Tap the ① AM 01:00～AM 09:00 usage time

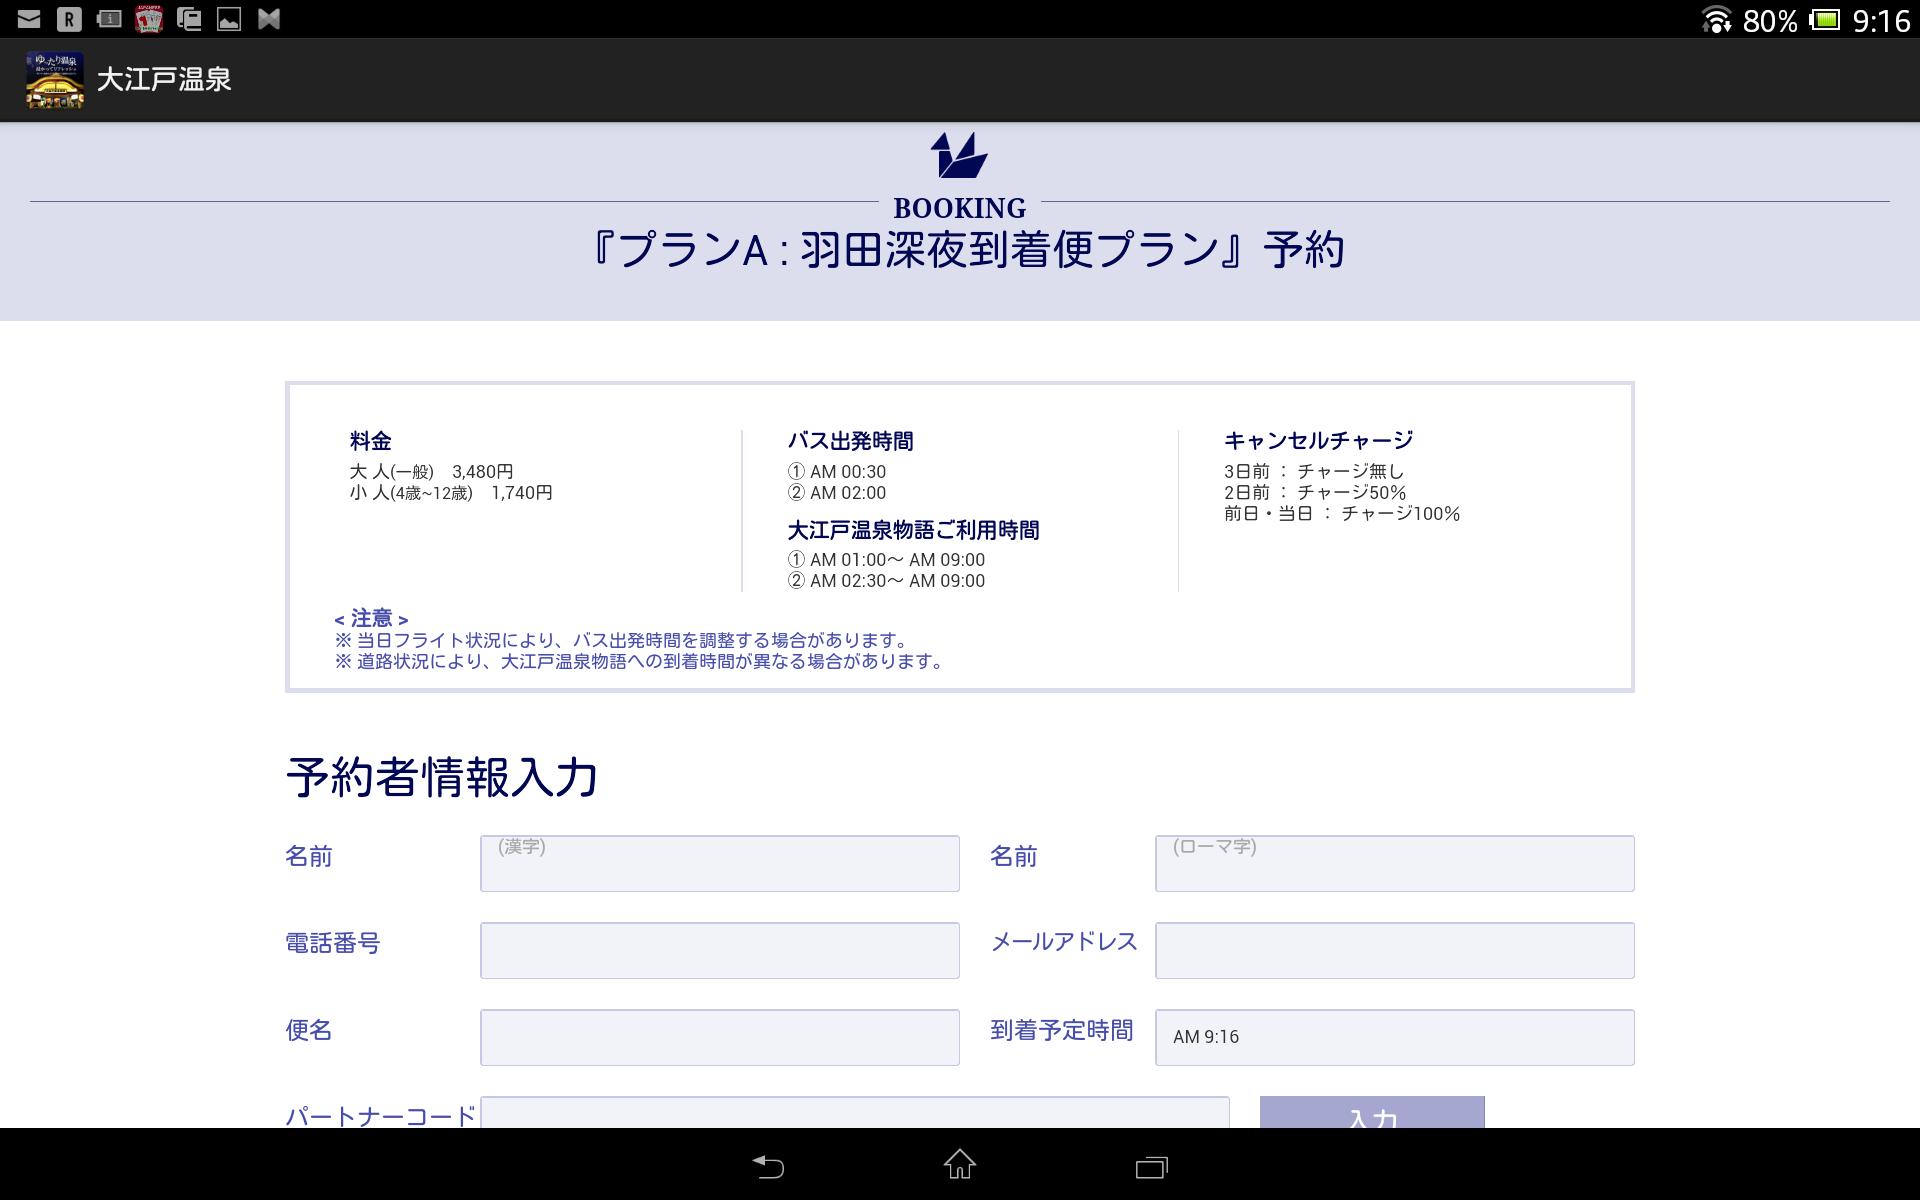pyautogui.click(x=886, y=560)
